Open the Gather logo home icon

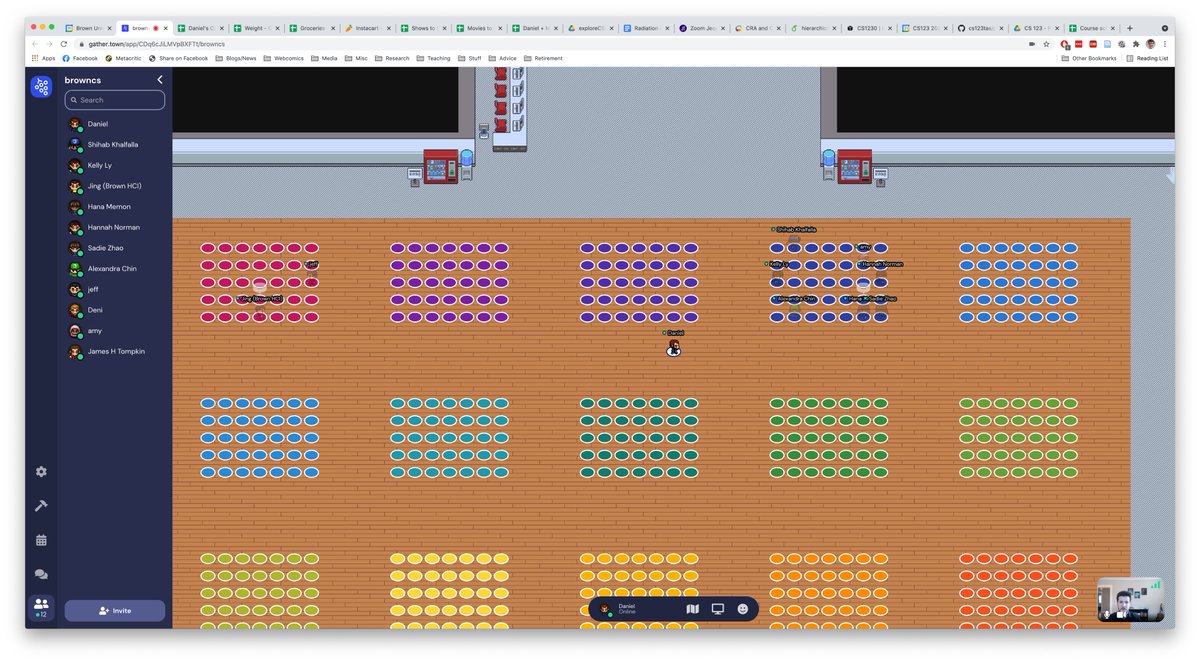pyautogui.click(x=41, y=87)
